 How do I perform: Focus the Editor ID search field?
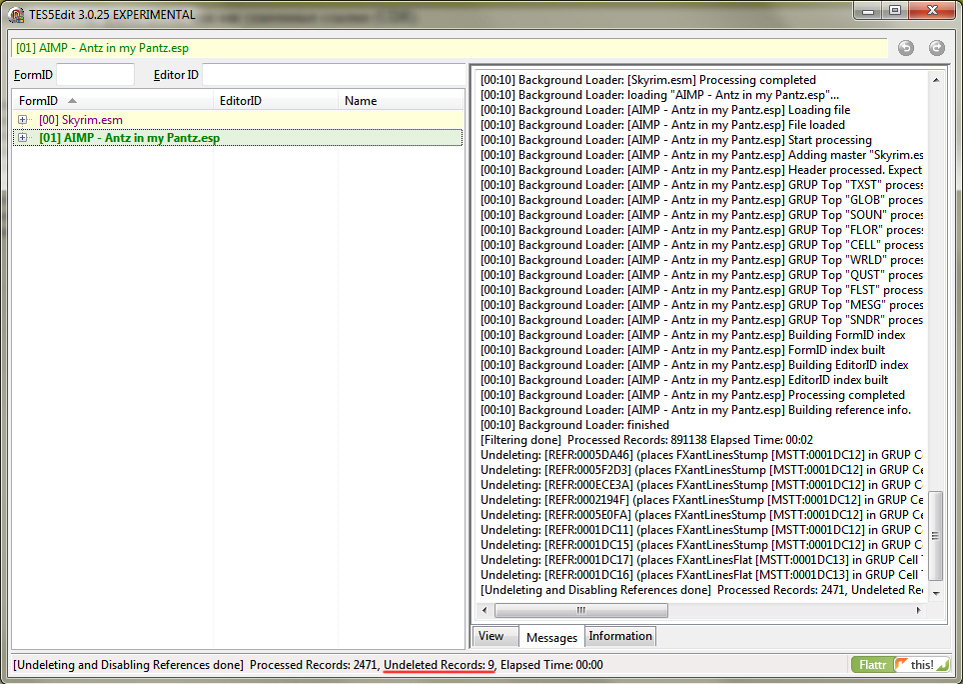(333, 75)
